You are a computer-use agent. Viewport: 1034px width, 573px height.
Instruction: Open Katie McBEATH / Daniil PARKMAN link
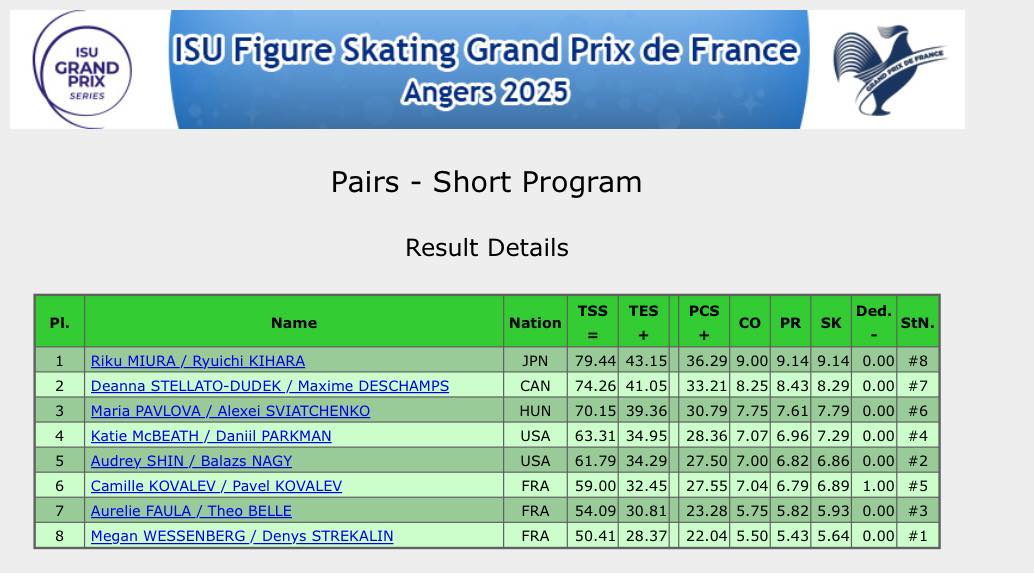pos(211,436)
